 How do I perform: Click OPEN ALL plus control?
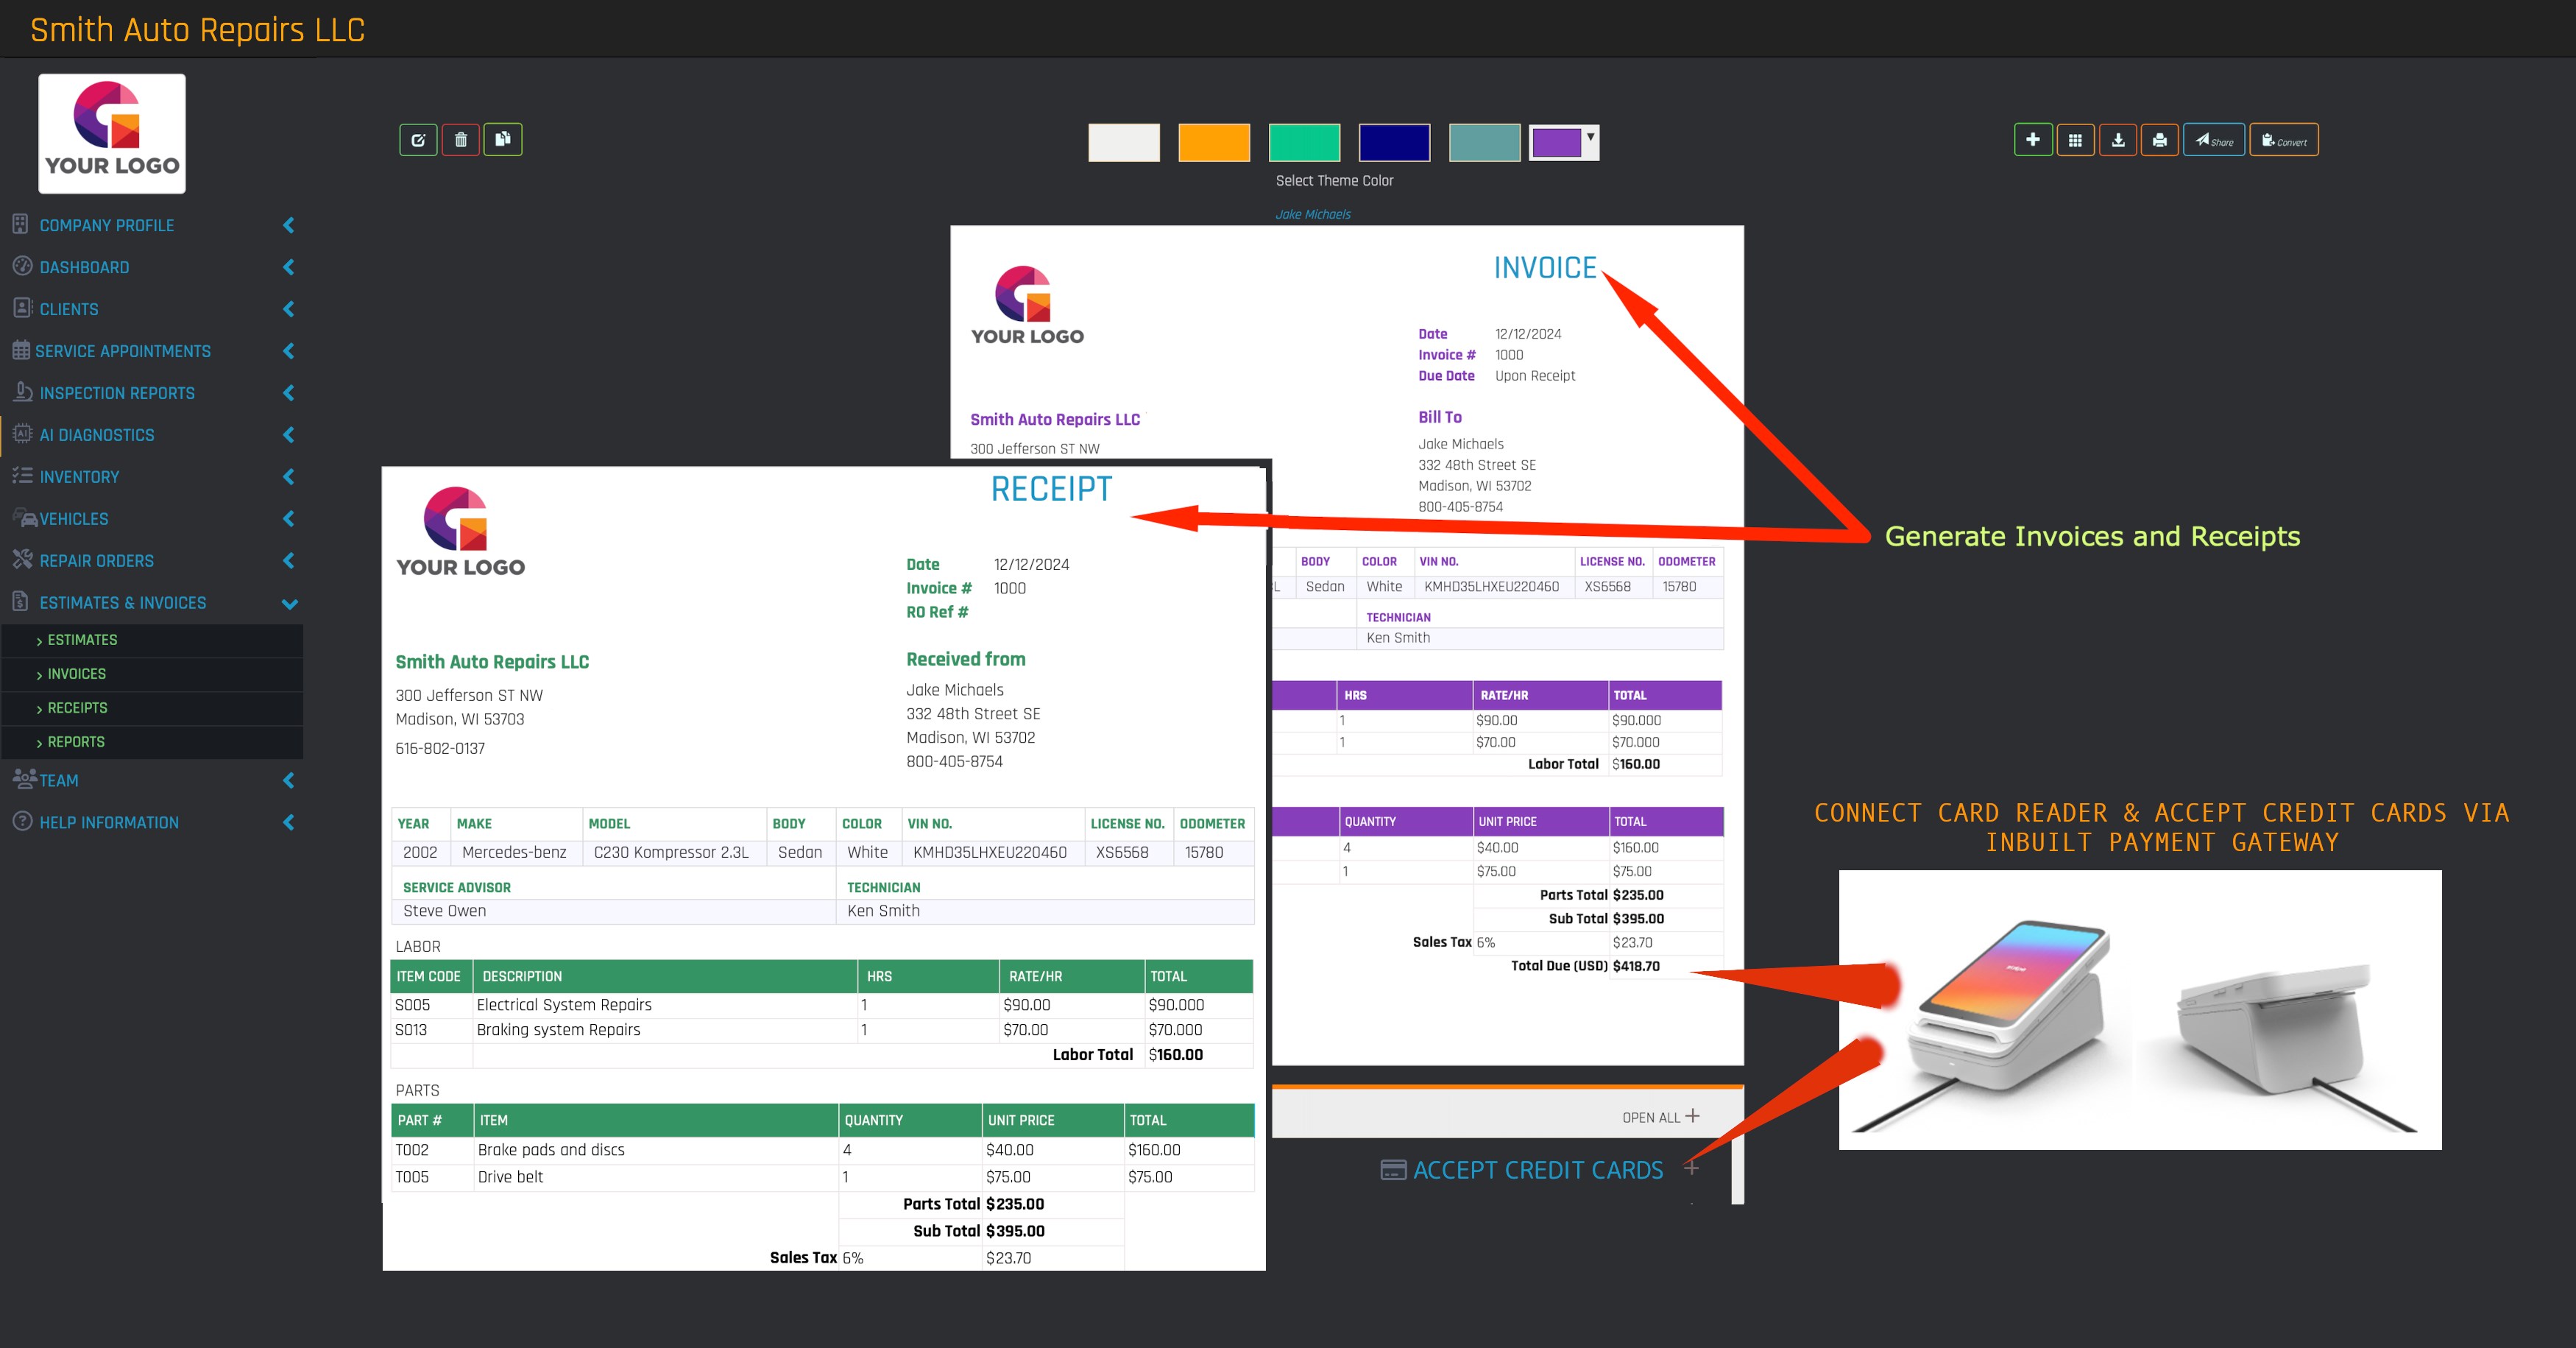1661,1117
